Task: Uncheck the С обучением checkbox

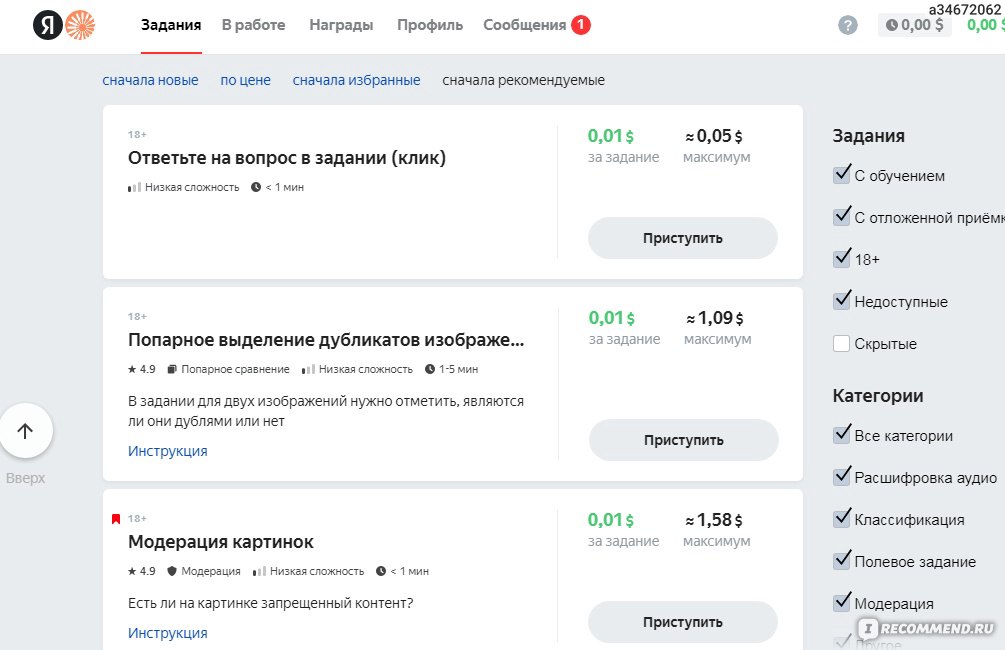Action: click(842, 174)
